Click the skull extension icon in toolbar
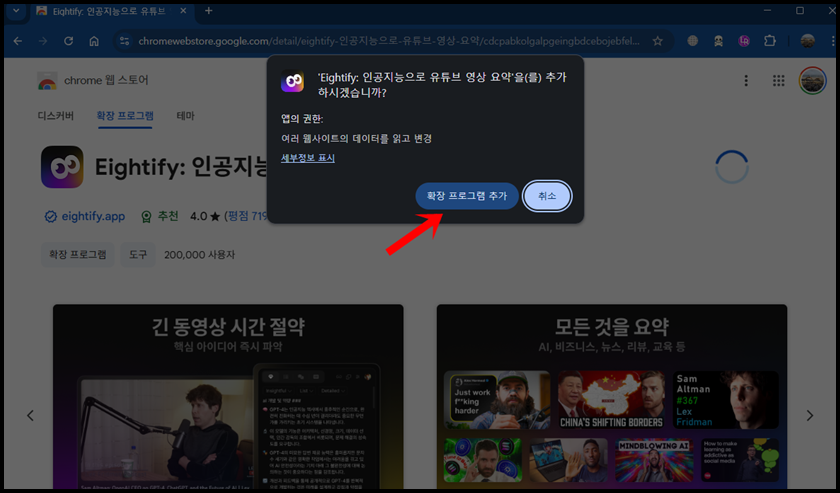Image resolution: width=840 pixels, height=493 pixels. click(718, 41)
